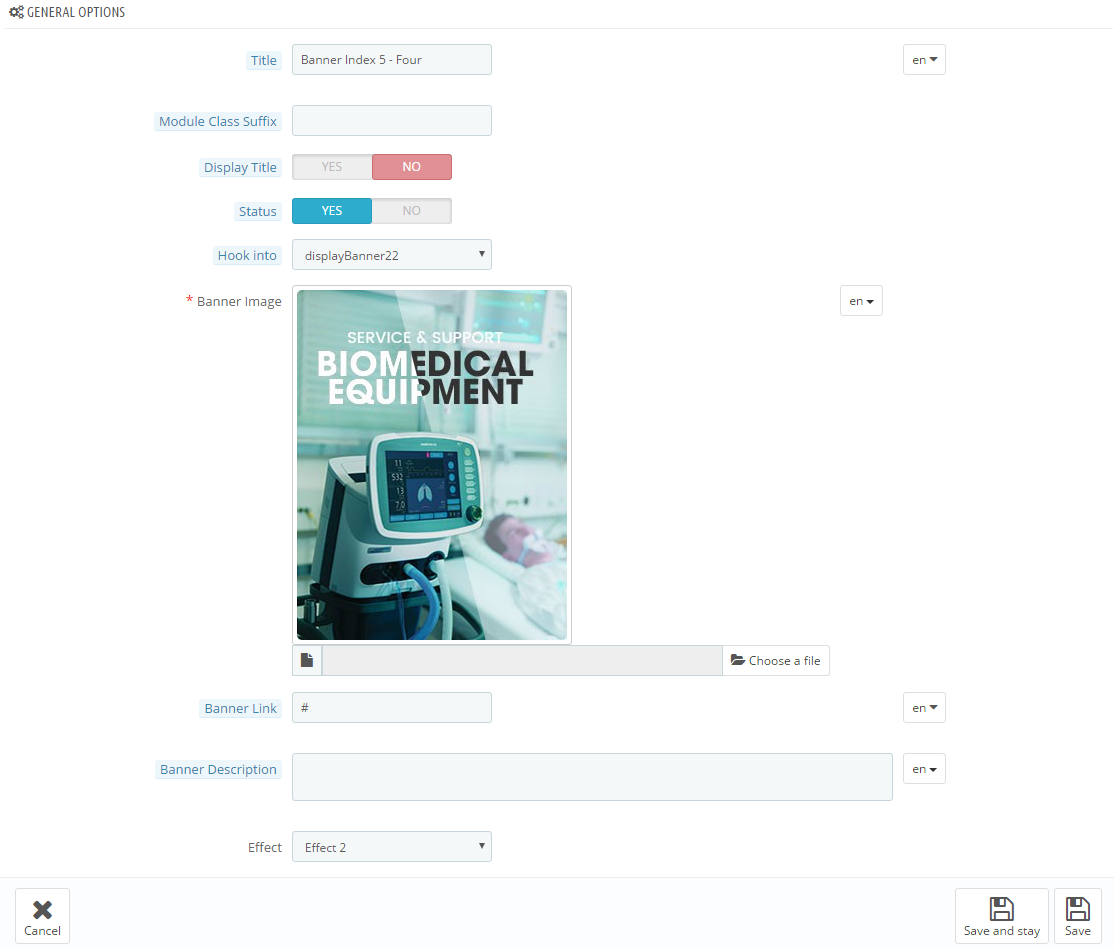1114x949 pixels.
Task: Click the Banner Description text area
Action: pos(592,777)
